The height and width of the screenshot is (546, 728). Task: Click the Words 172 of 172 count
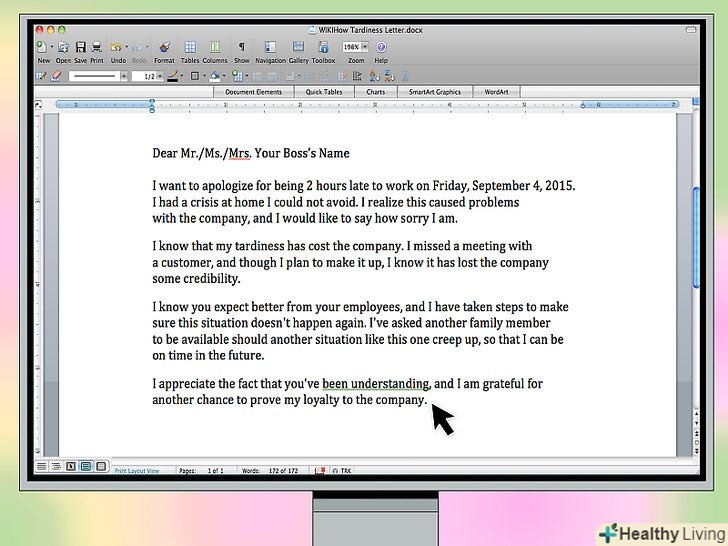[x=270, y=470]
